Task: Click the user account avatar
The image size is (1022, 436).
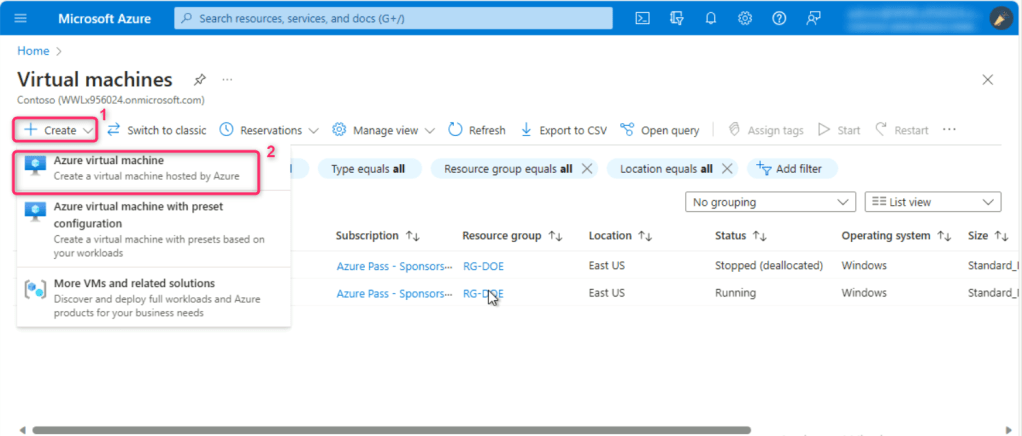Action: click(x=1000, y=19)
